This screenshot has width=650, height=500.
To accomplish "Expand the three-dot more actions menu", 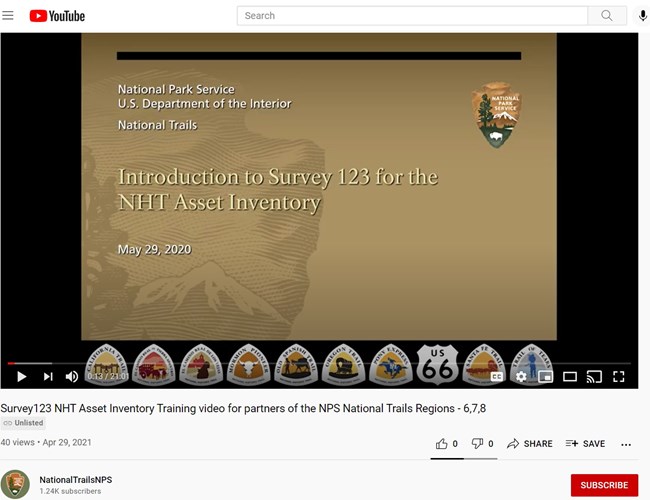I will click(626, 444).
